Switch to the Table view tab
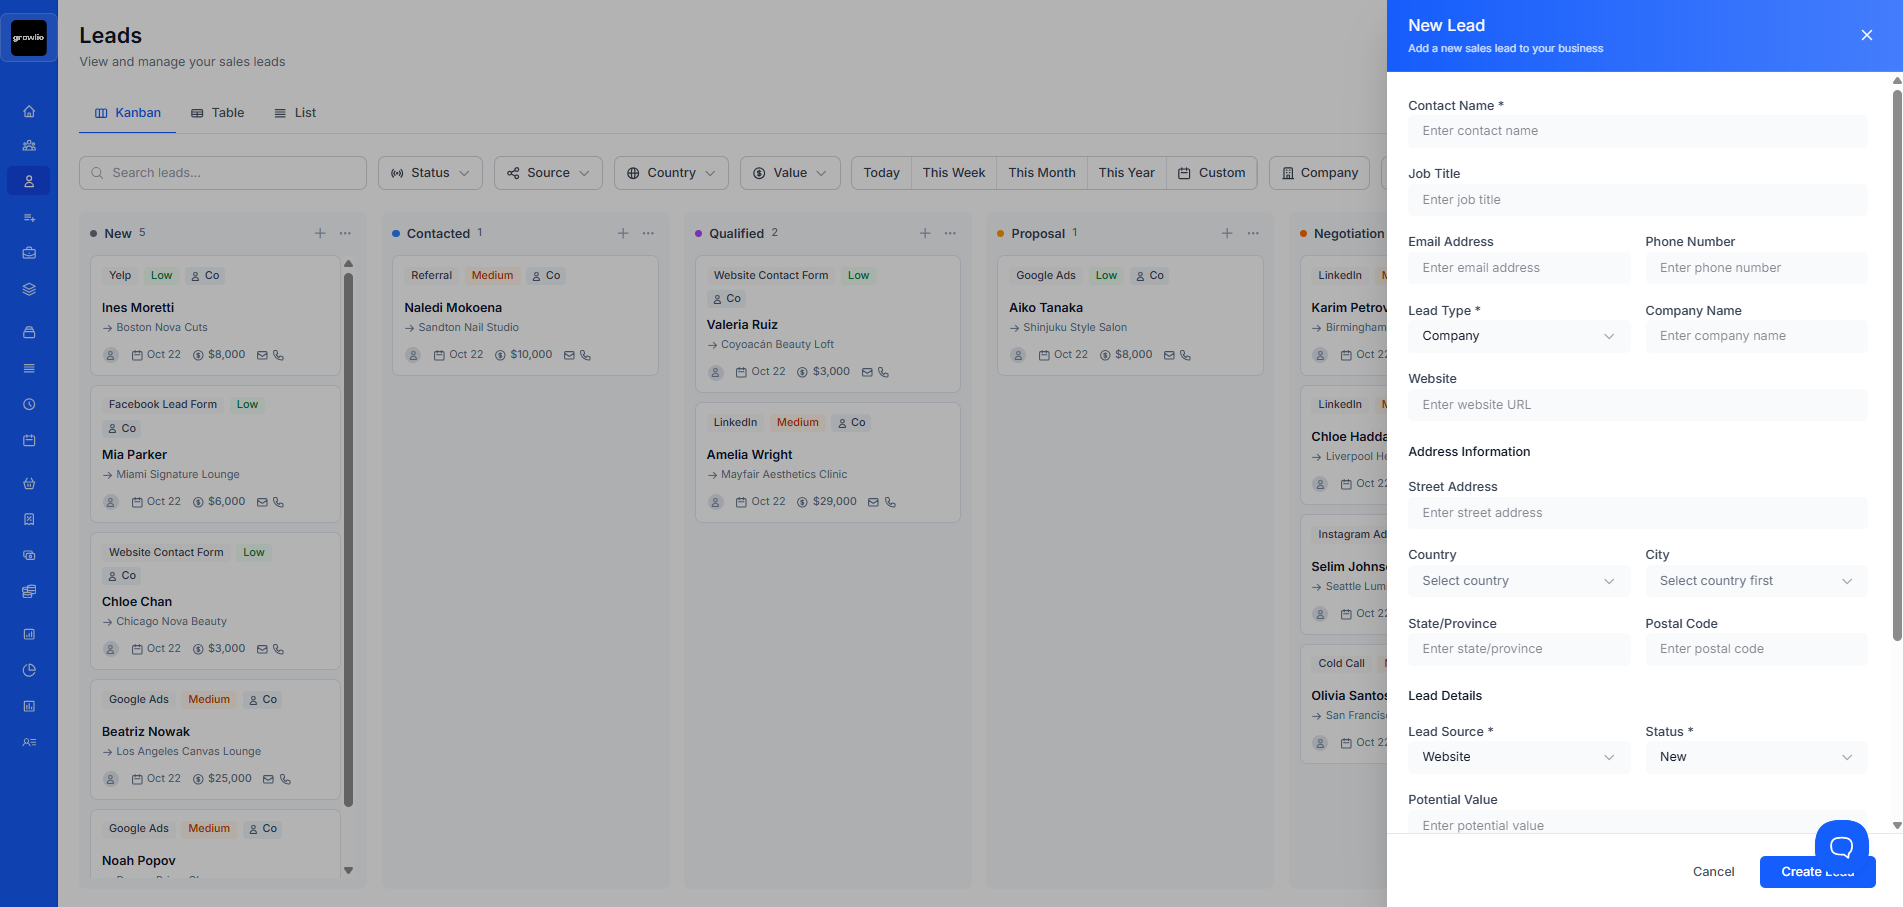The height and width of the screenshot is (907, 1903). click(218, 113)
